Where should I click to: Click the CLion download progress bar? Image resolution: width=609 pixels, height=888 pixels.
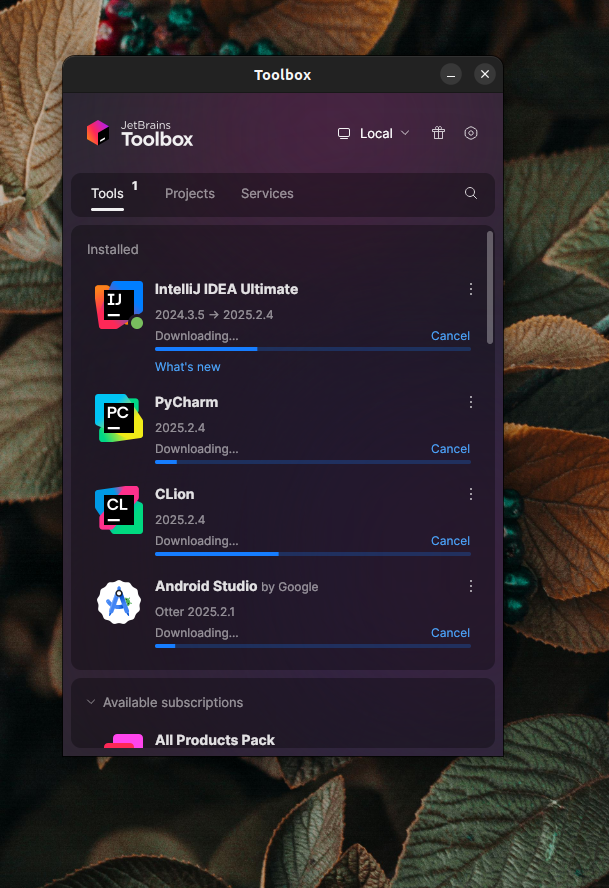(x=313, y=554)
